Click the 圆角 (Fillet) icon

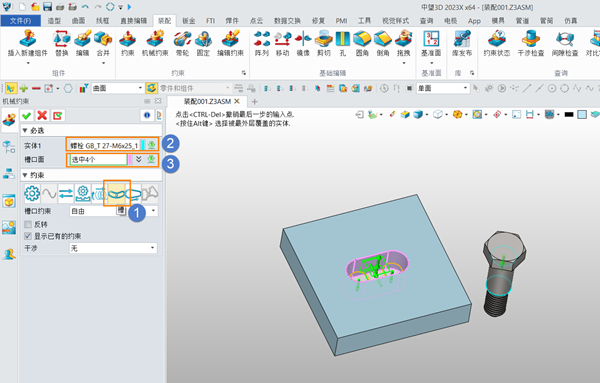[x=362, y=39]
